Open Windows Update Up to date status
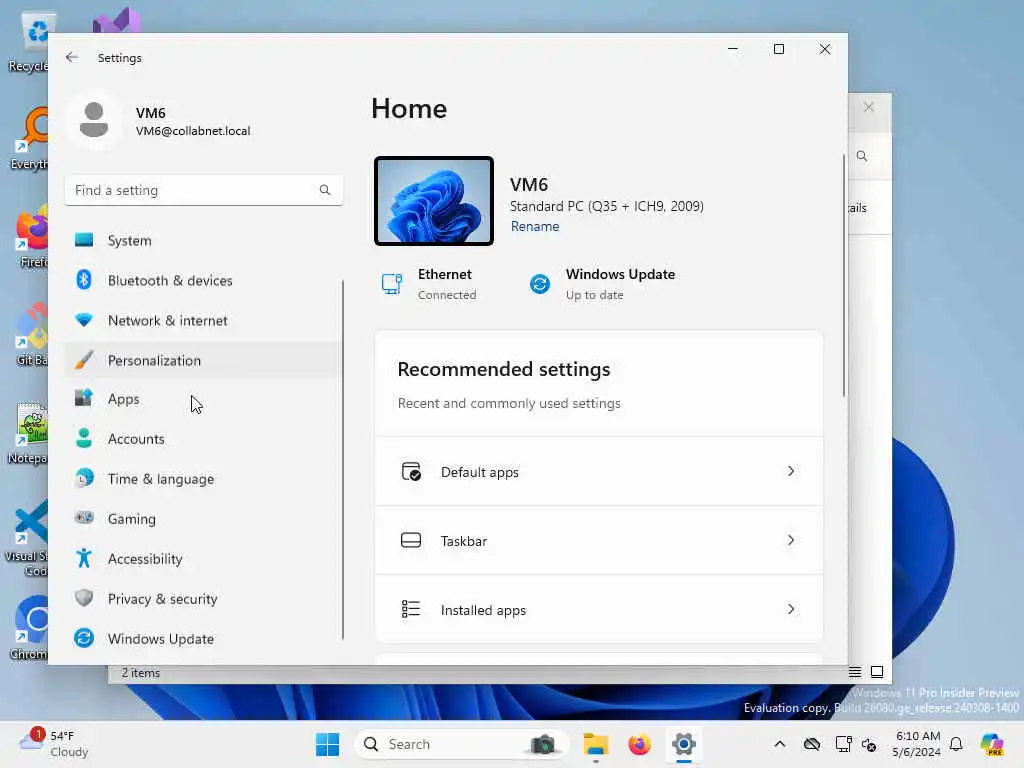 [x=602, y=284]
